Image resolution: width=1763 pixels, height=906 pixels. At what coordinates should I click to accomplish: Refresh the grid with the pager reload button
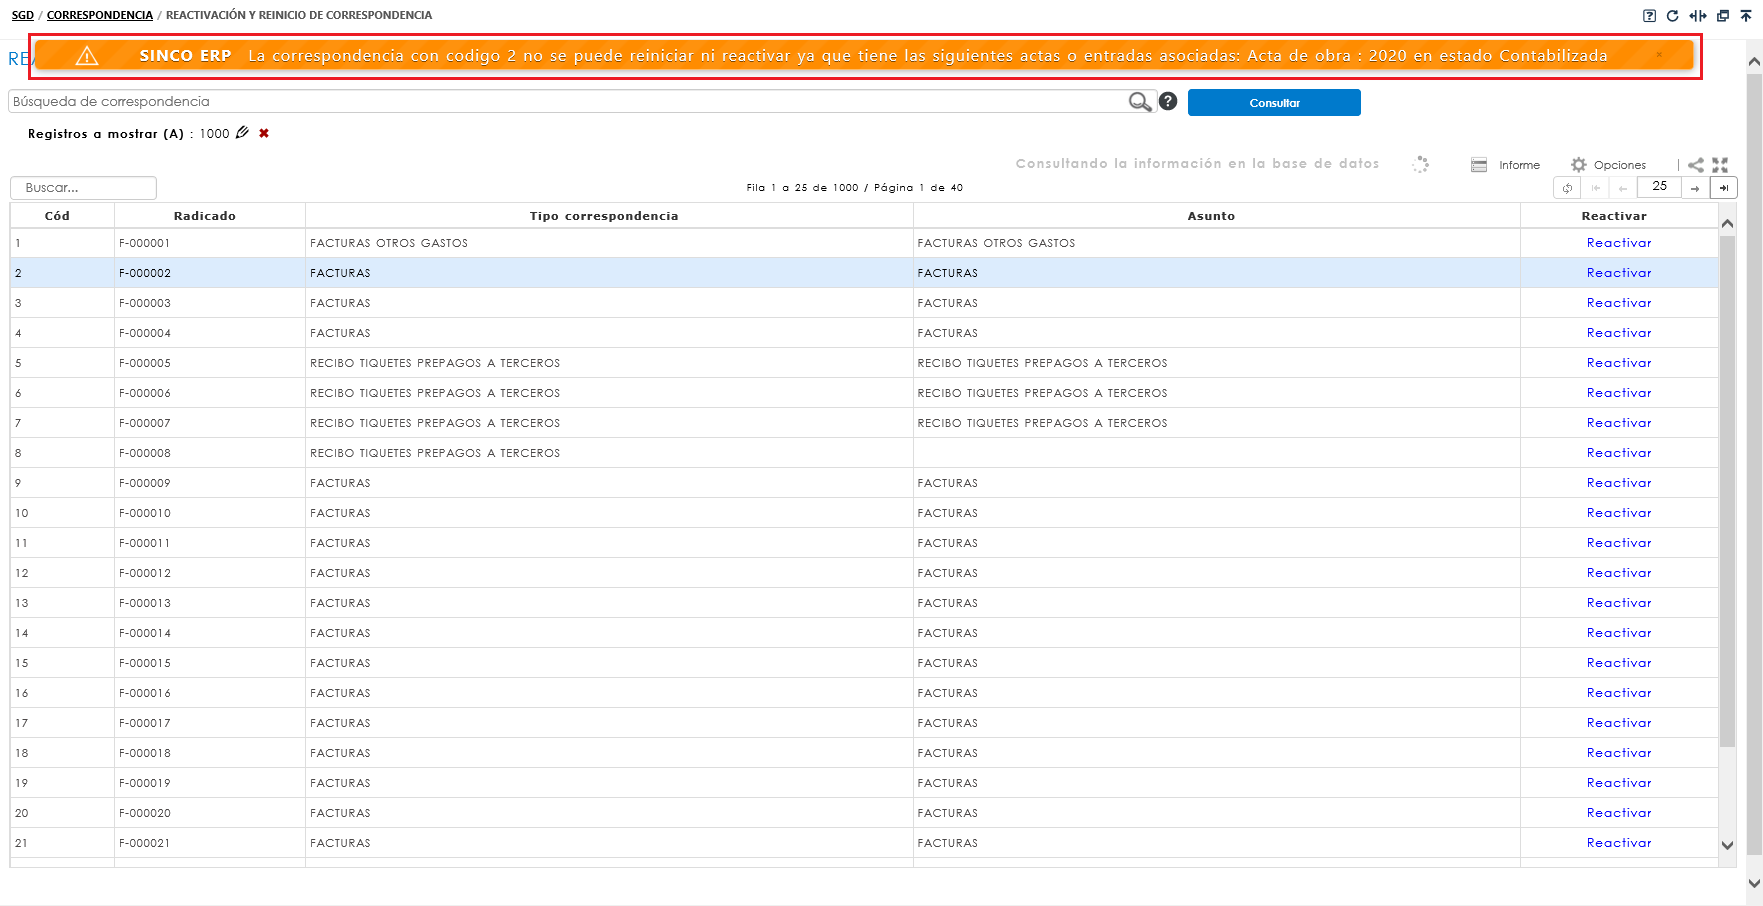(x=1567, y=188)
